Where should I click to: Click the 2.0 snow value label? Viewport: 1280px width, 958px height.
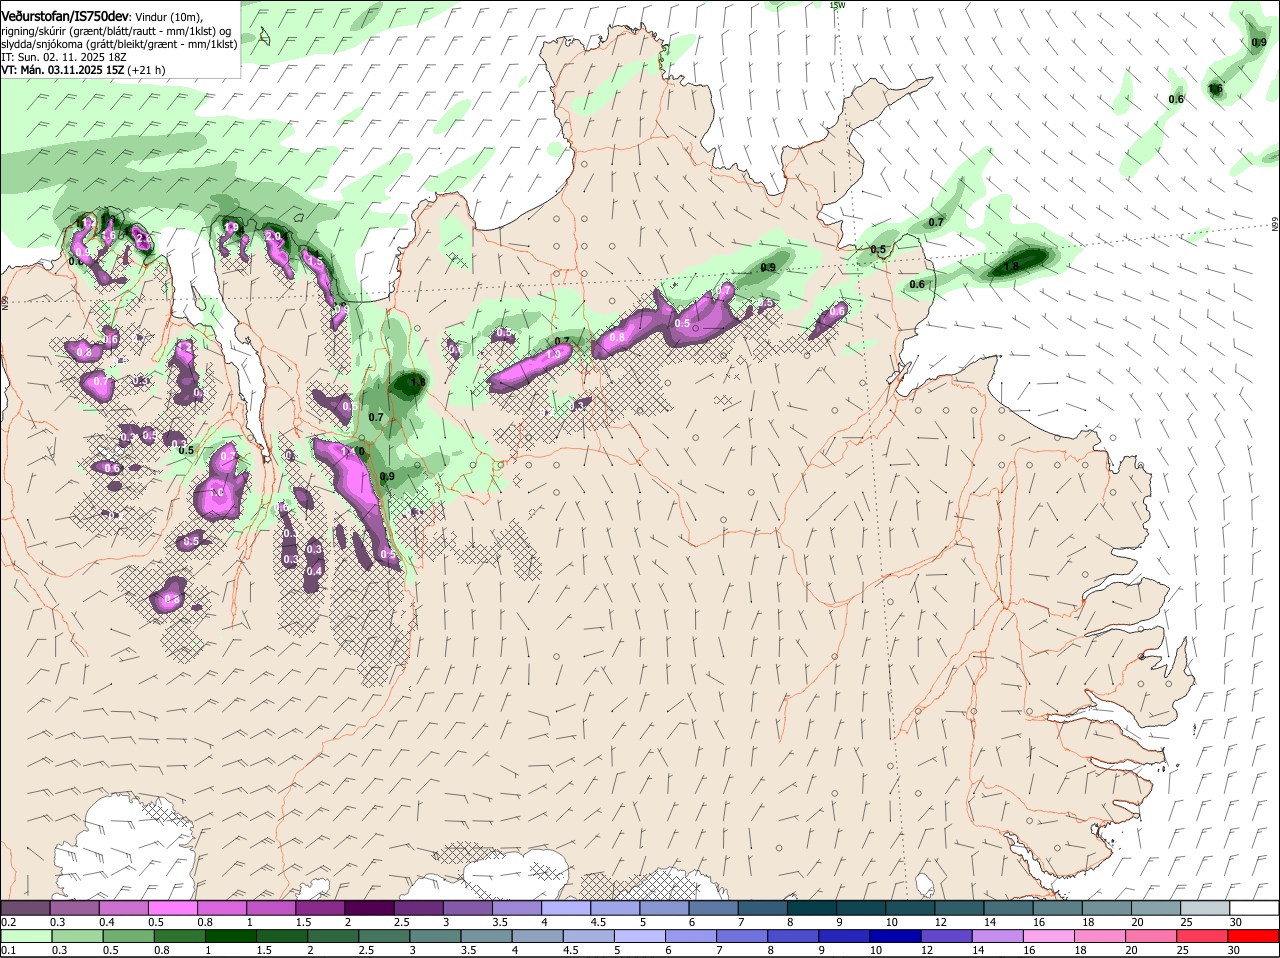tap(272, 236)
